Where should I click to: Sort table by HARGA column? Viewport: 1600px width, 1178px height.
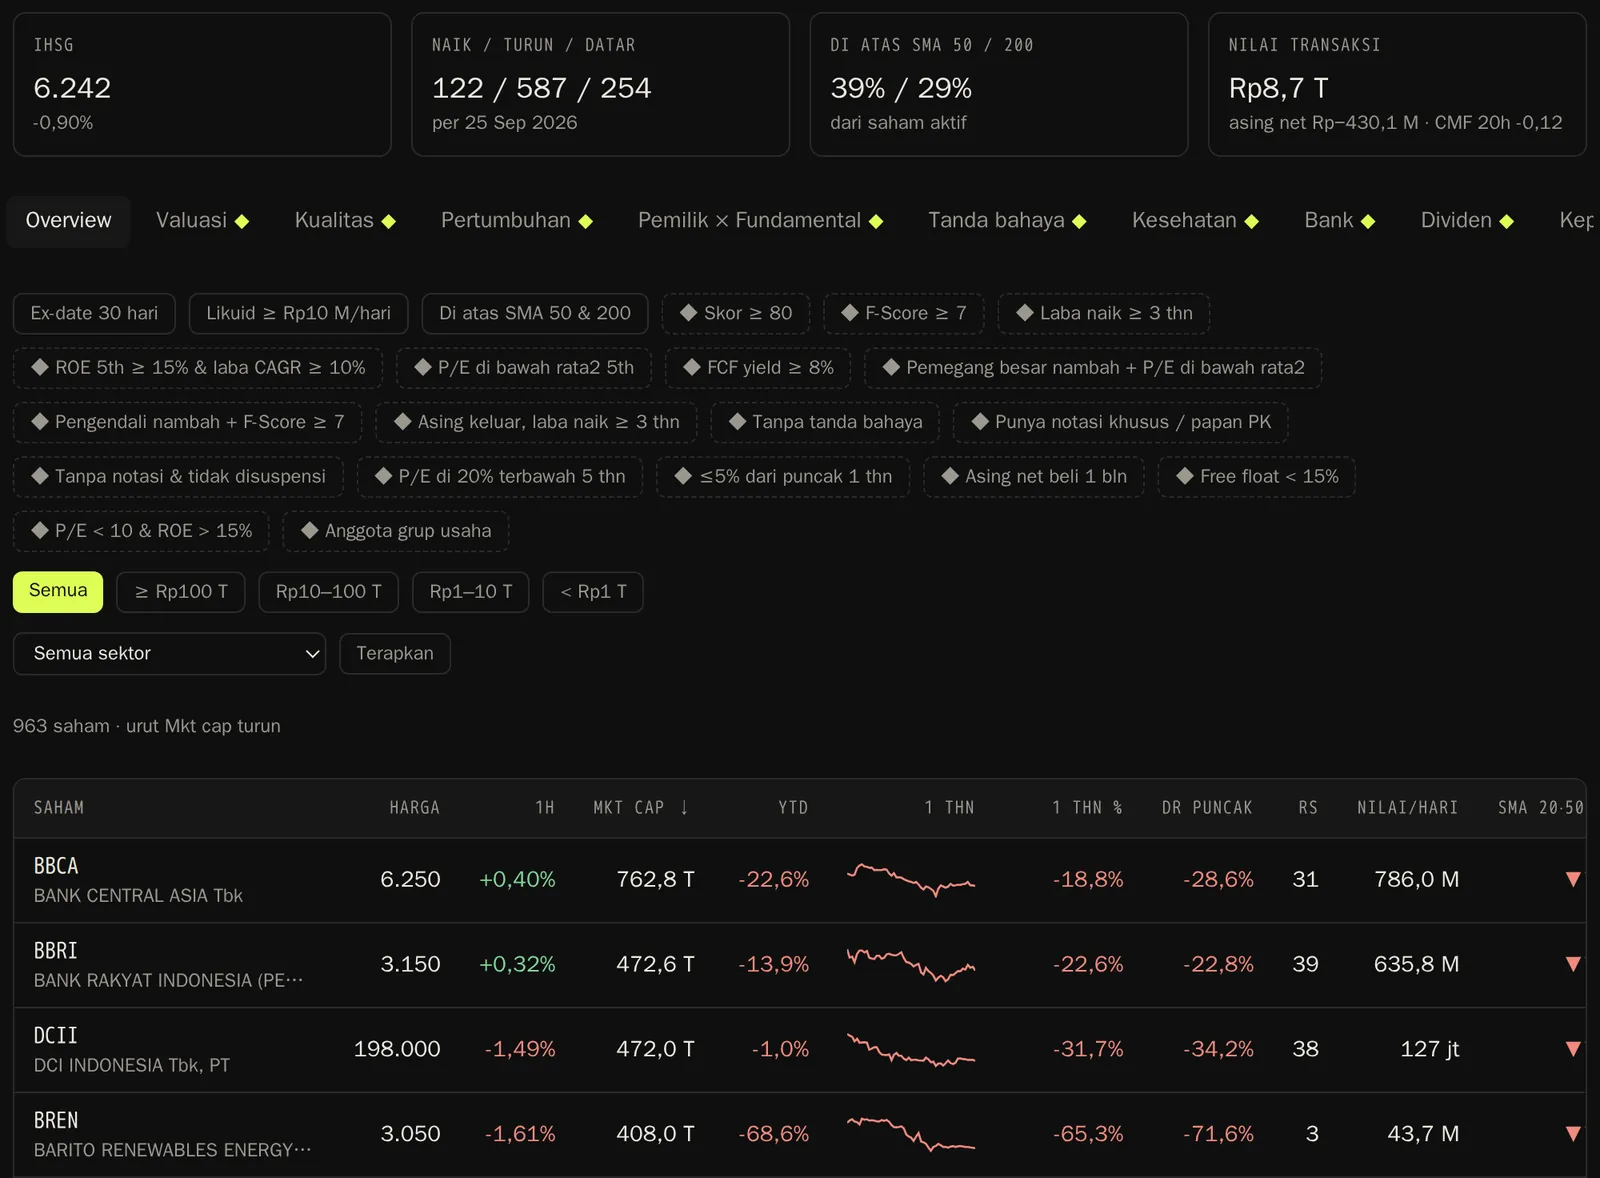coord(414,807)
